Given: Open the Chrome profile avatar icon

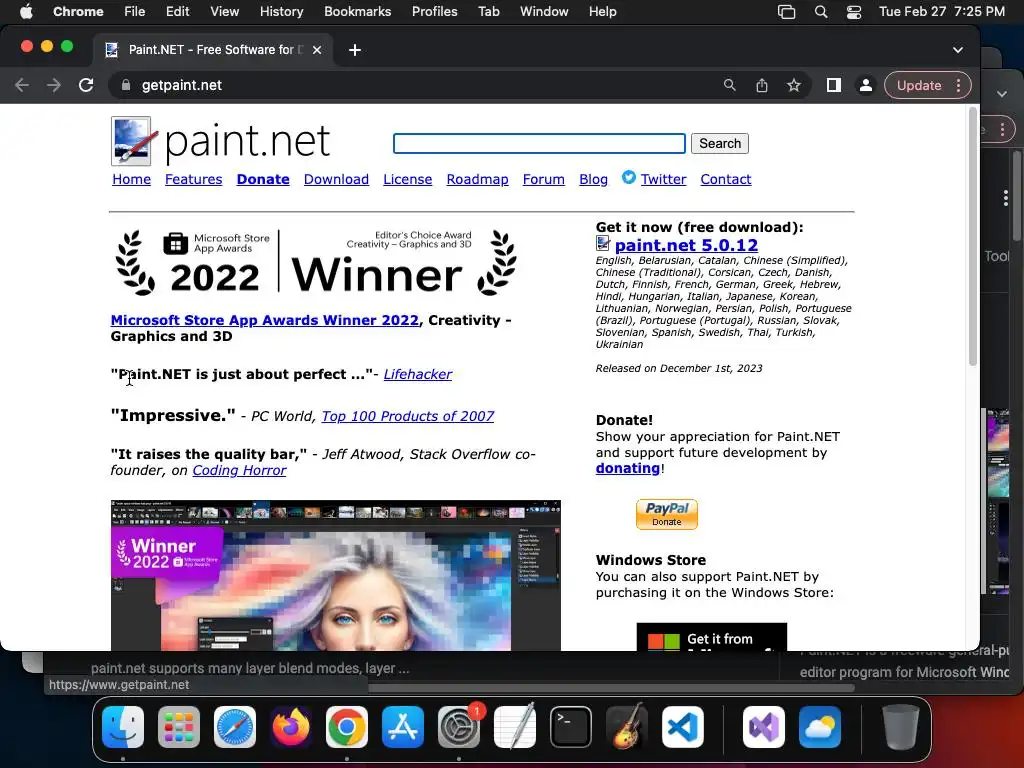Looking at the screenshot, I should [865, 85].
